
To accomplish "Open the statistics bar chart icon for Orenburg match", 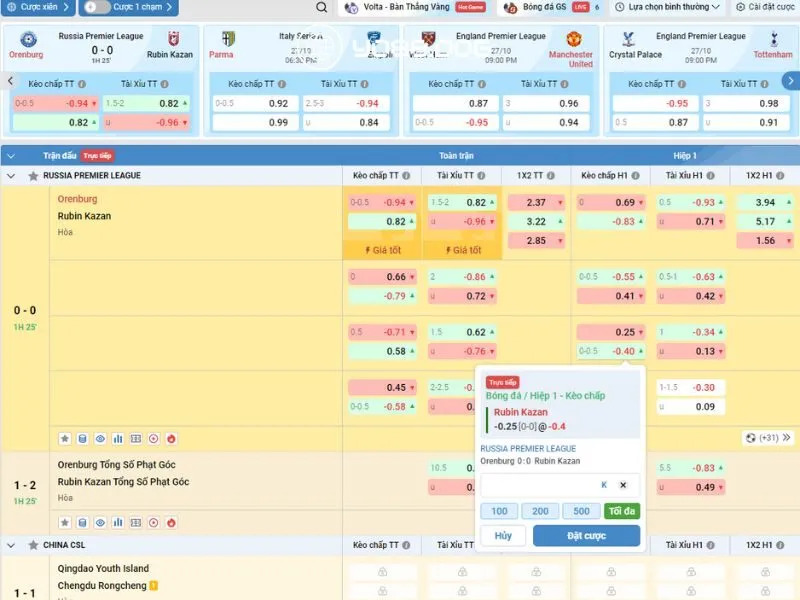I will (x=118, y=438).
